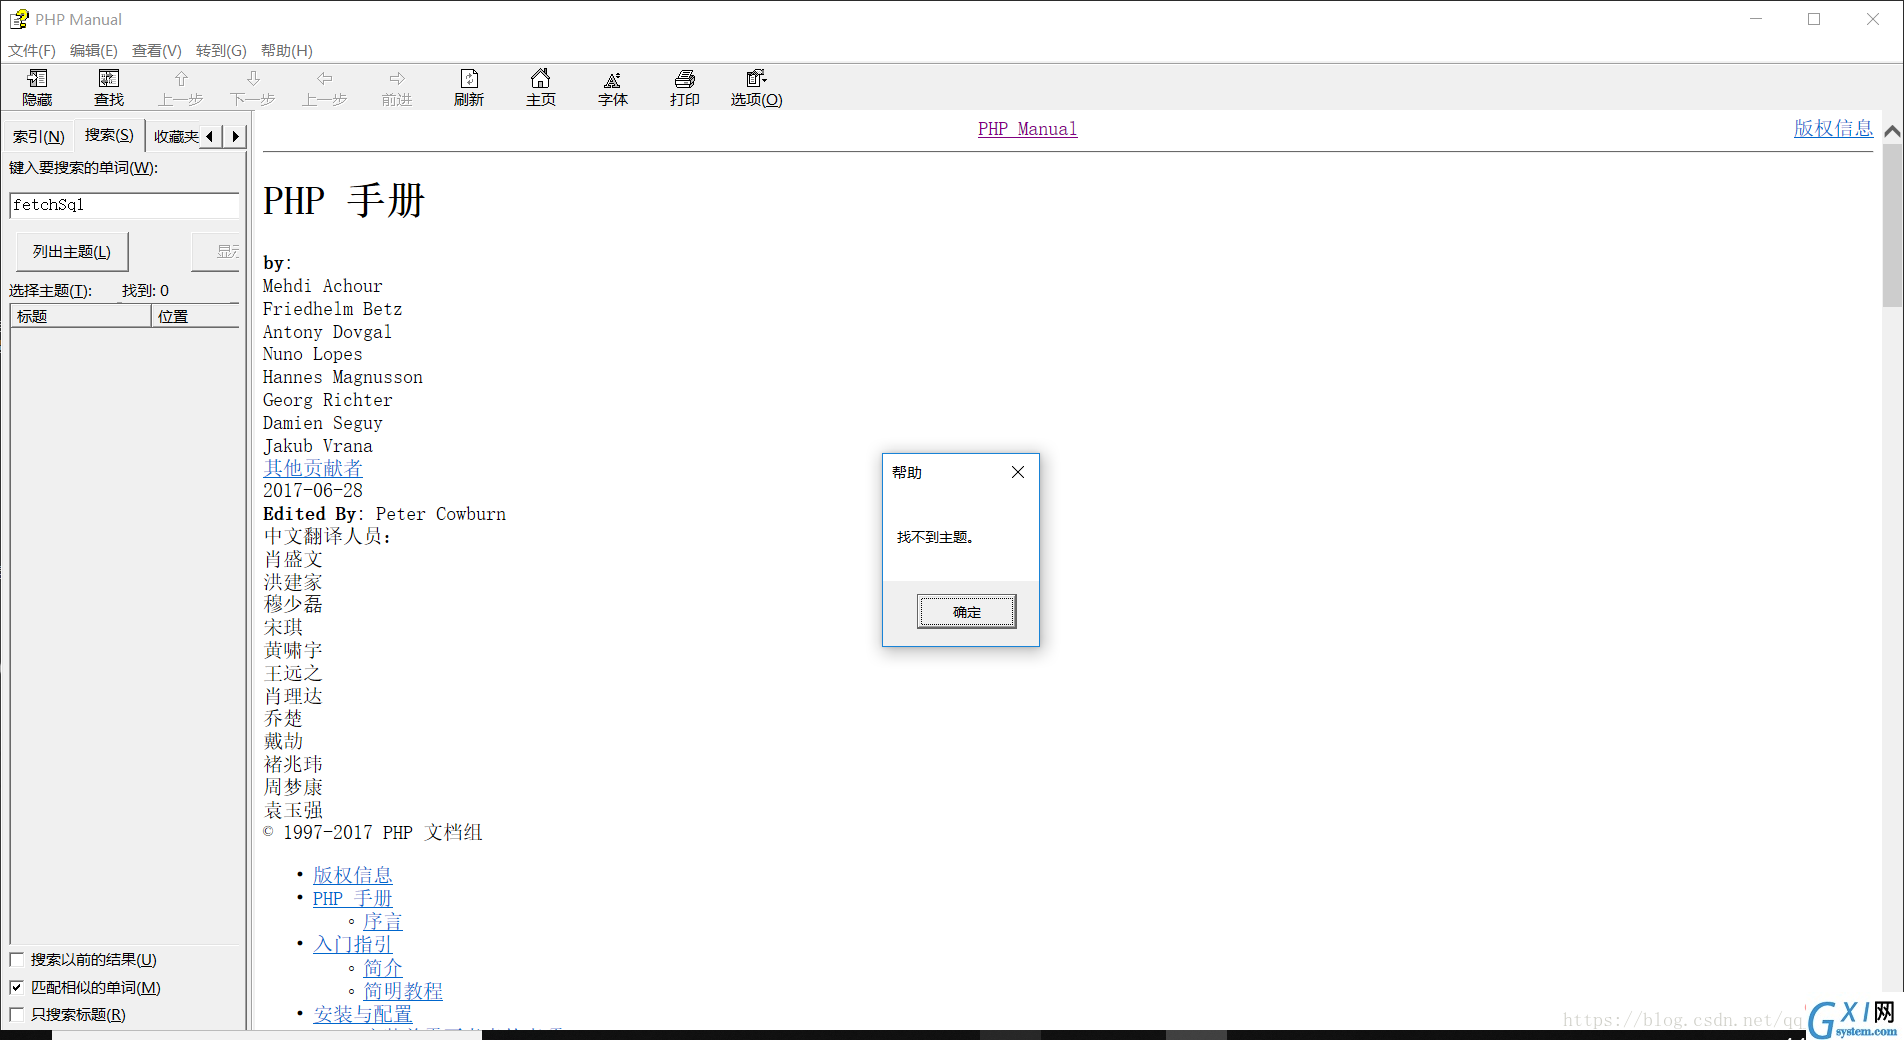Close the 帮助 dialog with its X
The width and height of the screenshot is (1904, 1040).
tap(1018, 472)
